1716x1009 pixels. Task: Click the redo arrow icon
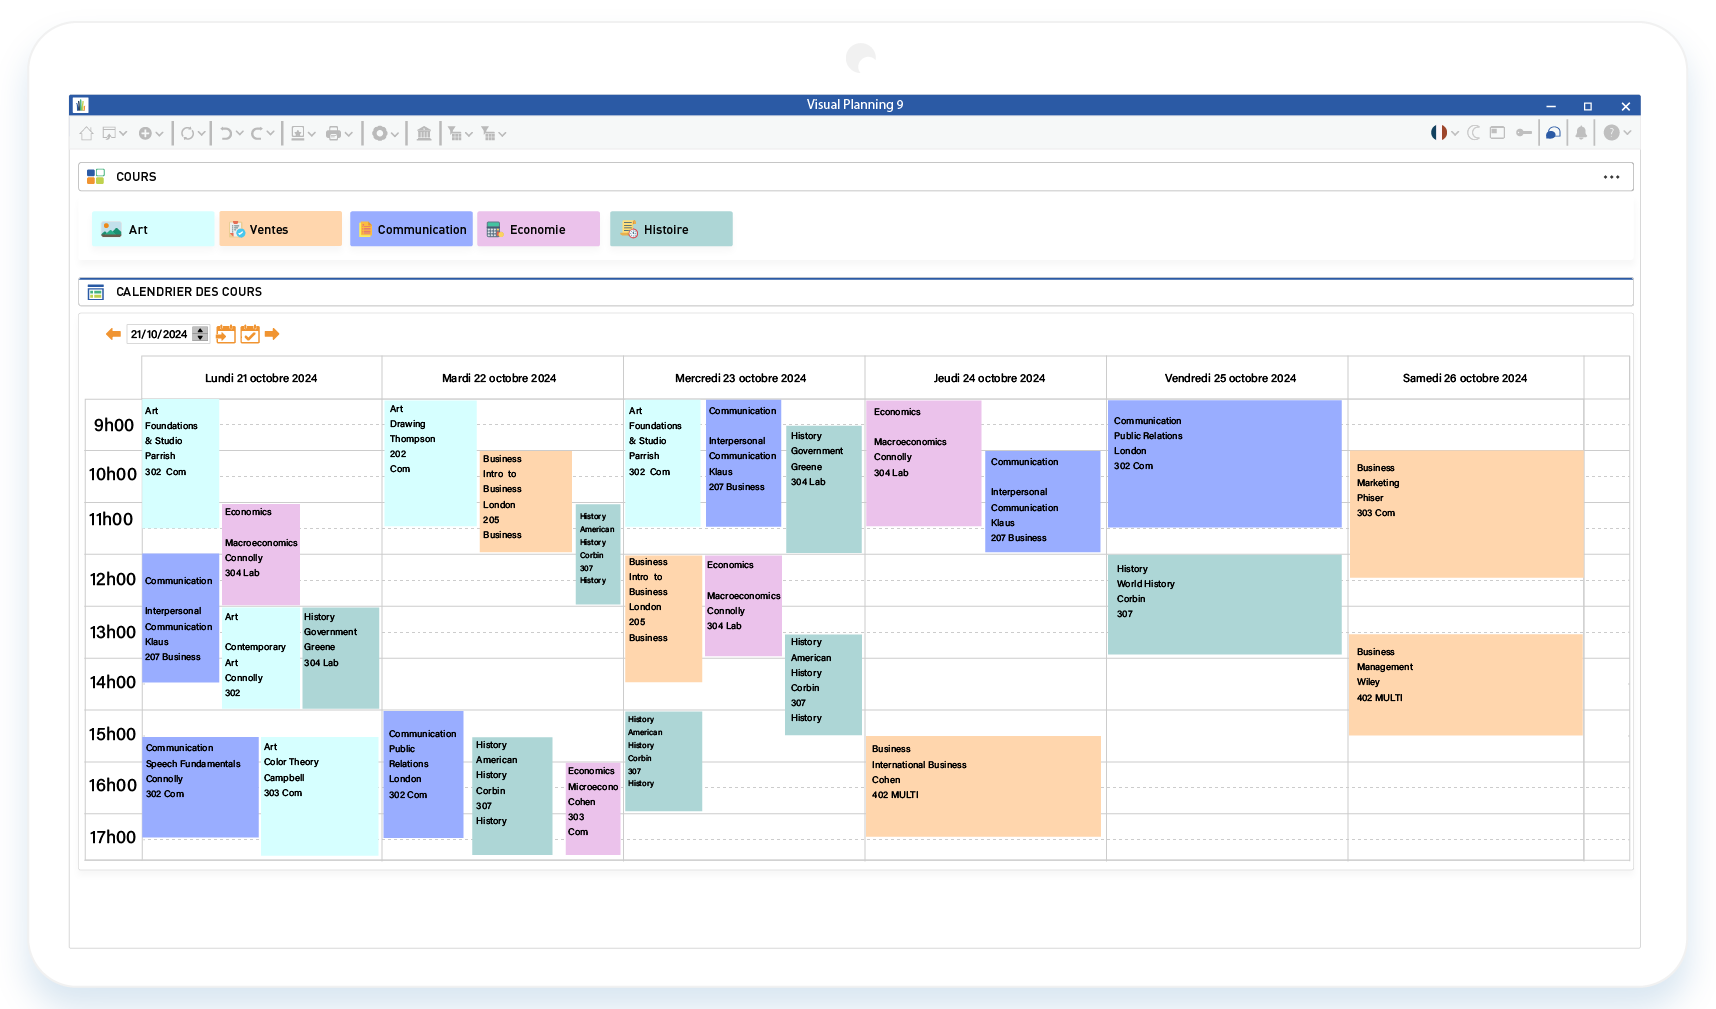(x=257, y=133)
